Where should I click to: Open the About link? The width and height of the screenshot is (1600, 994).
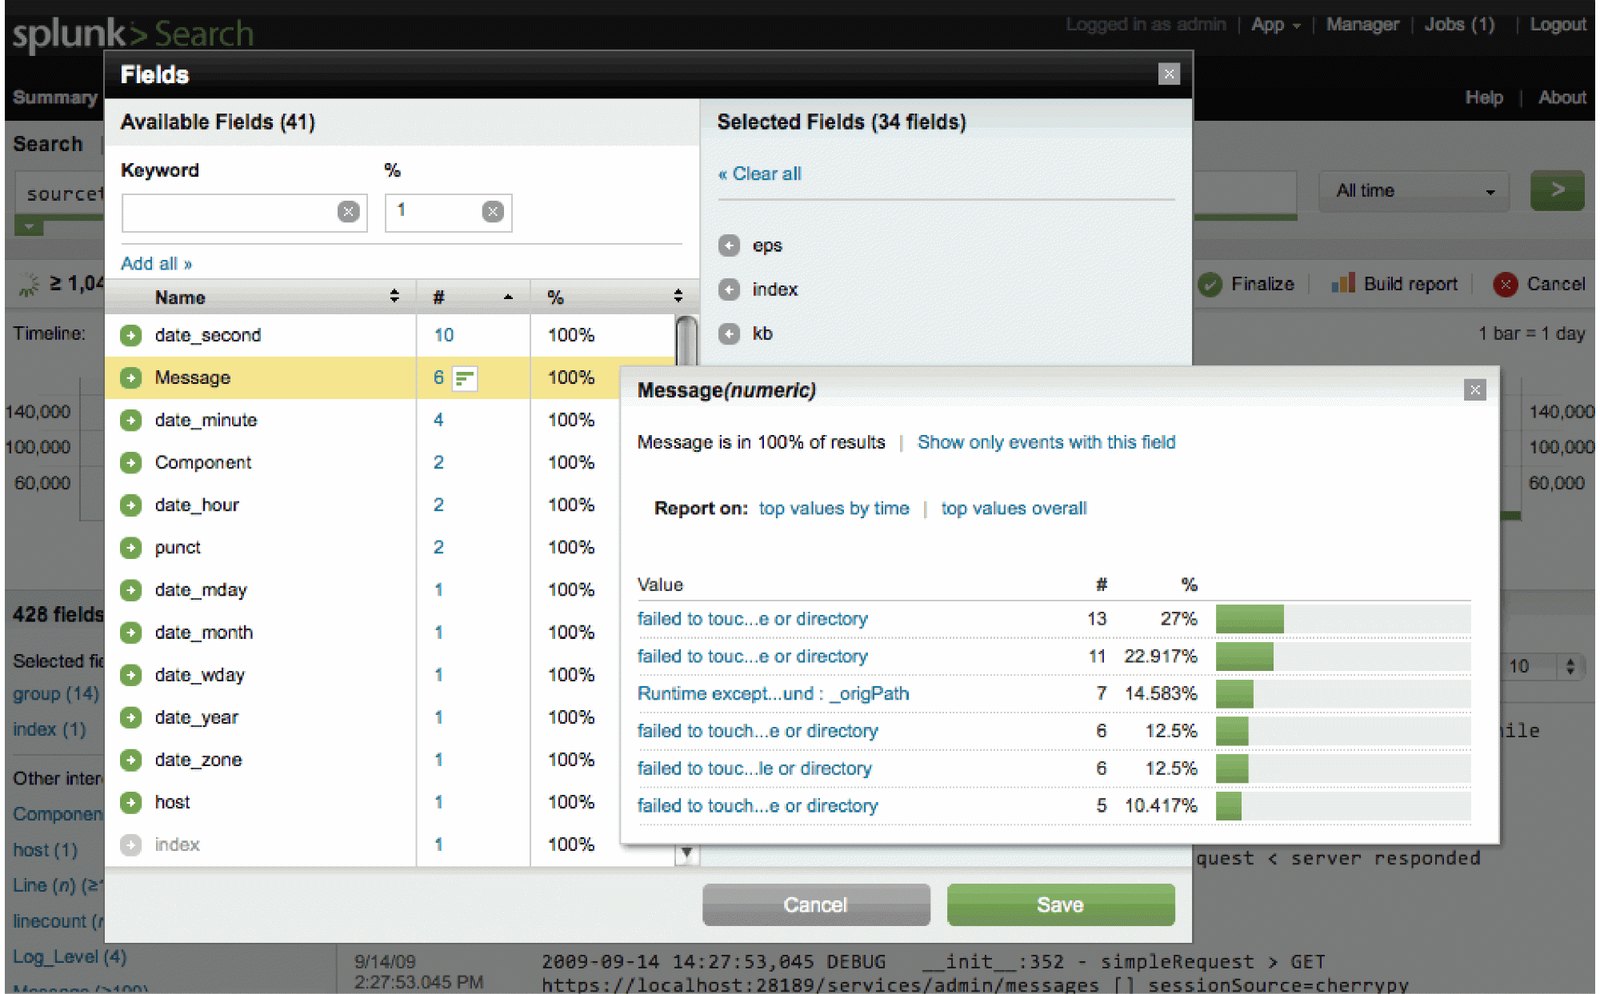click(x=1562, y=97)
